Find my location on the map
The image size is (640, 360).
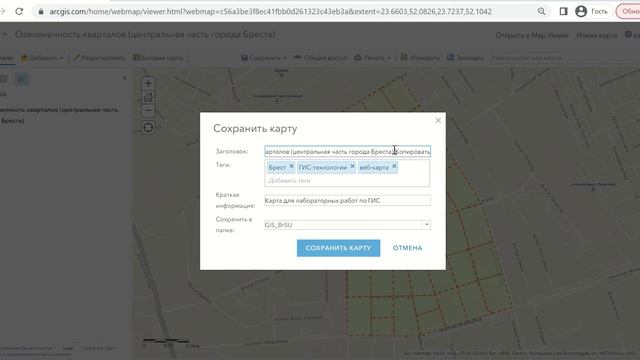click(x=148, y=127)
